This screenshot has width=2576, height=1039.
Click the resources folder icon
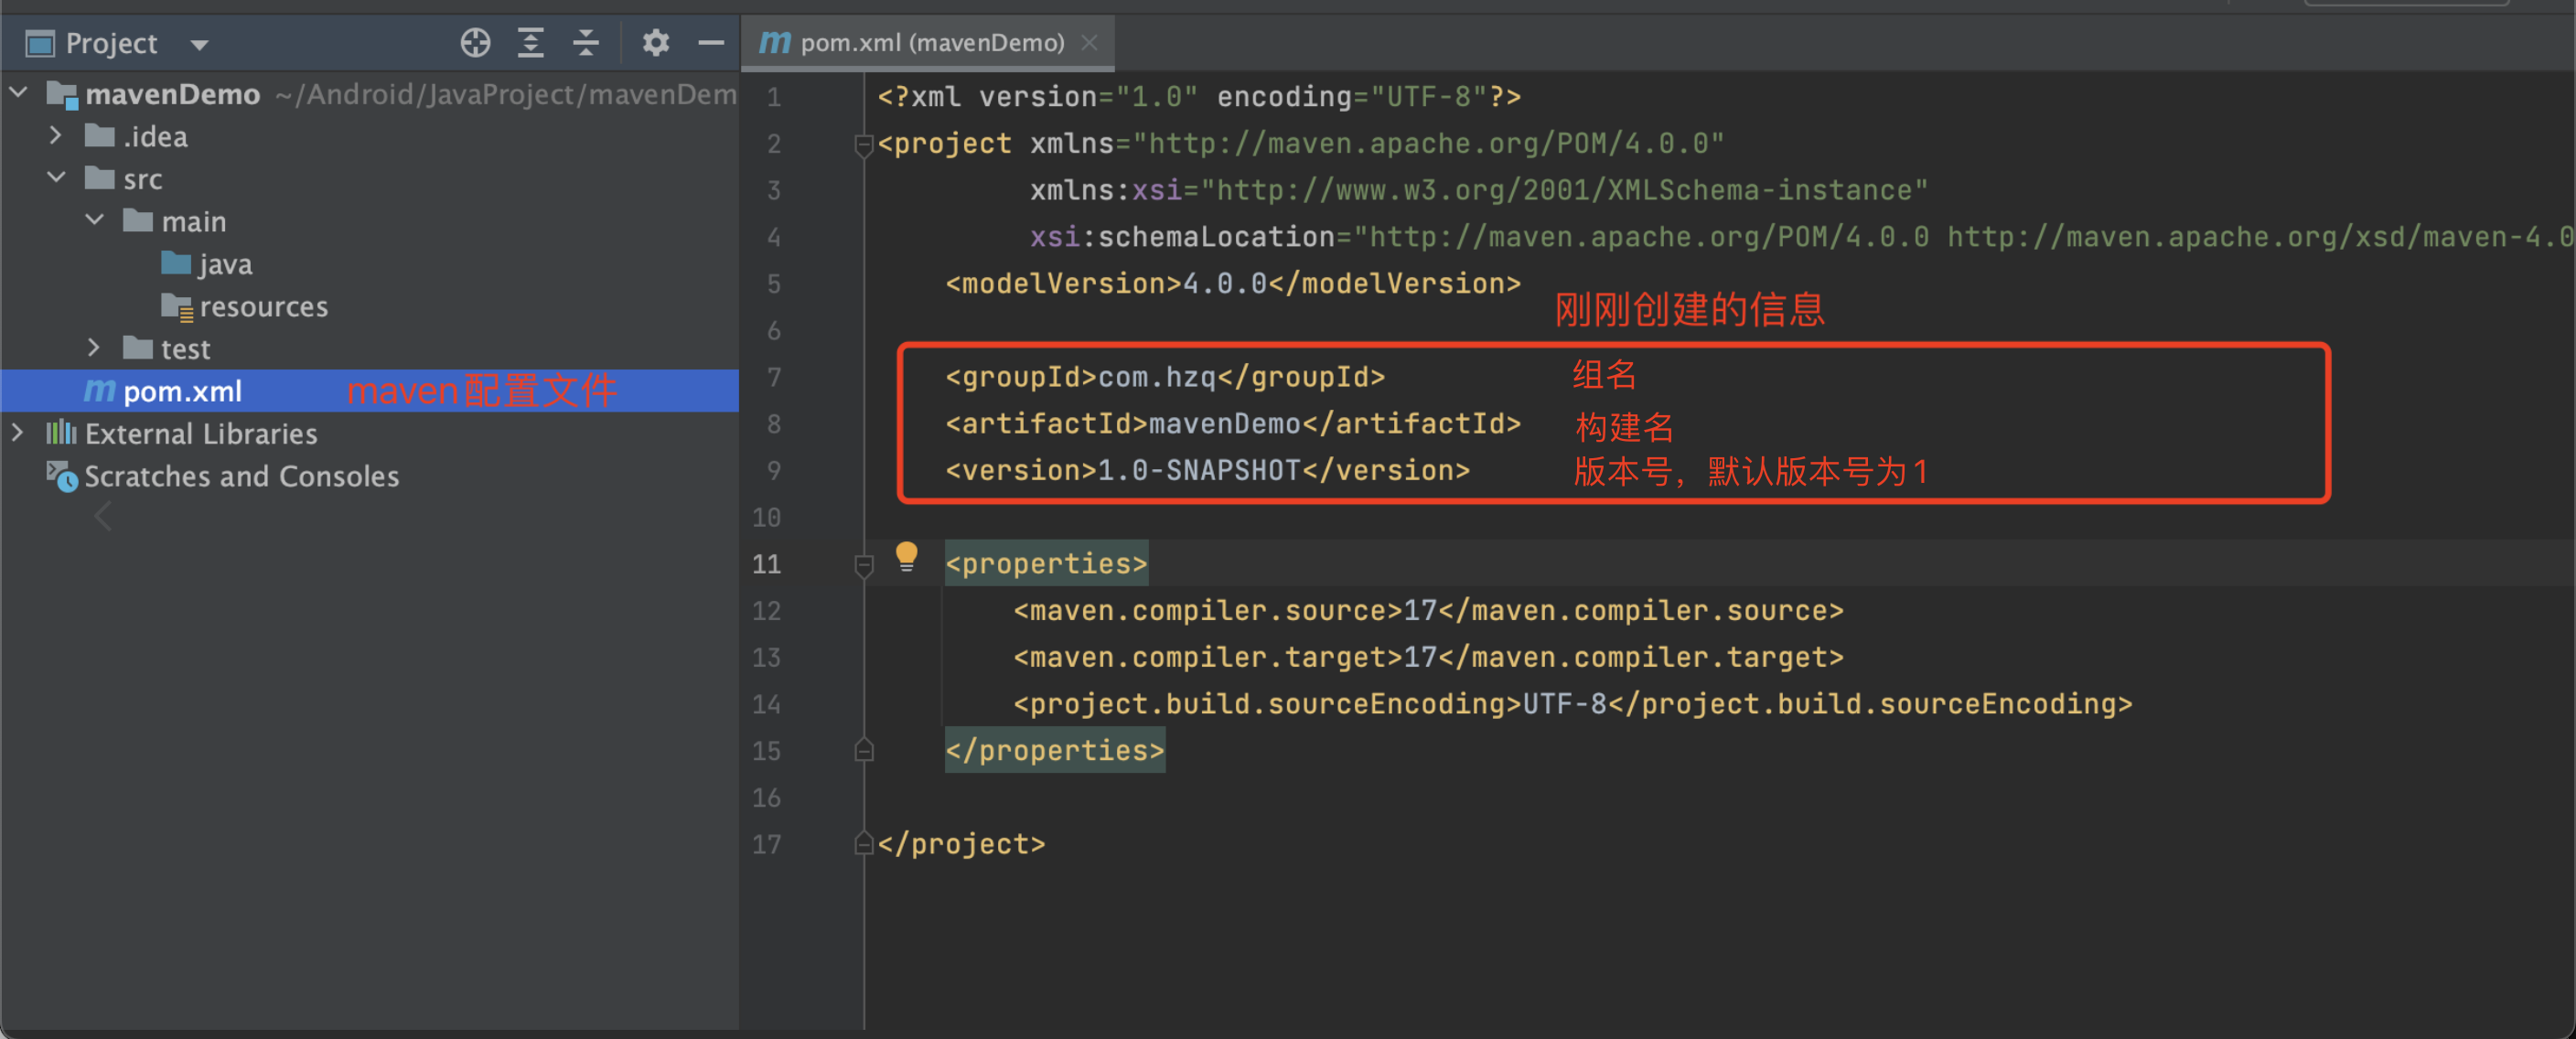(x=177, y=307)
